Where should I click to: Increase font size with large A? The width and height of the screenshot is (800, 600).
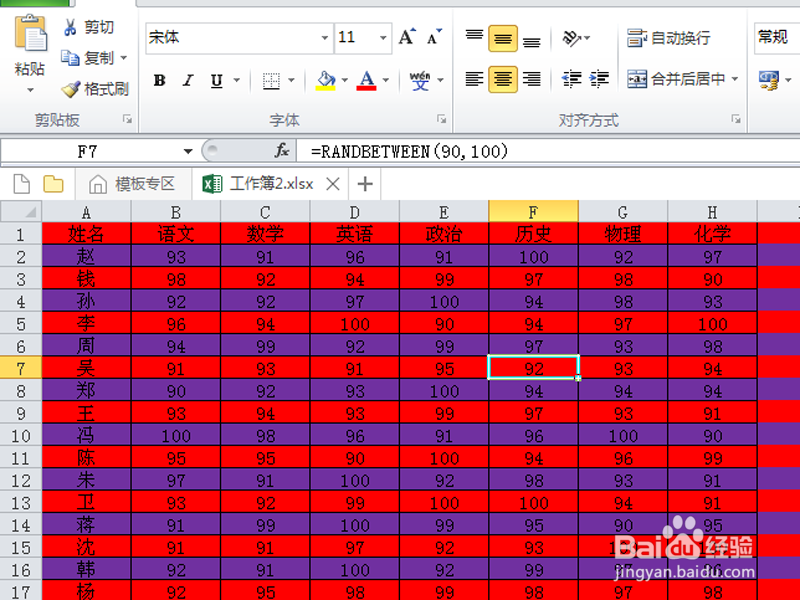point(407,37)
